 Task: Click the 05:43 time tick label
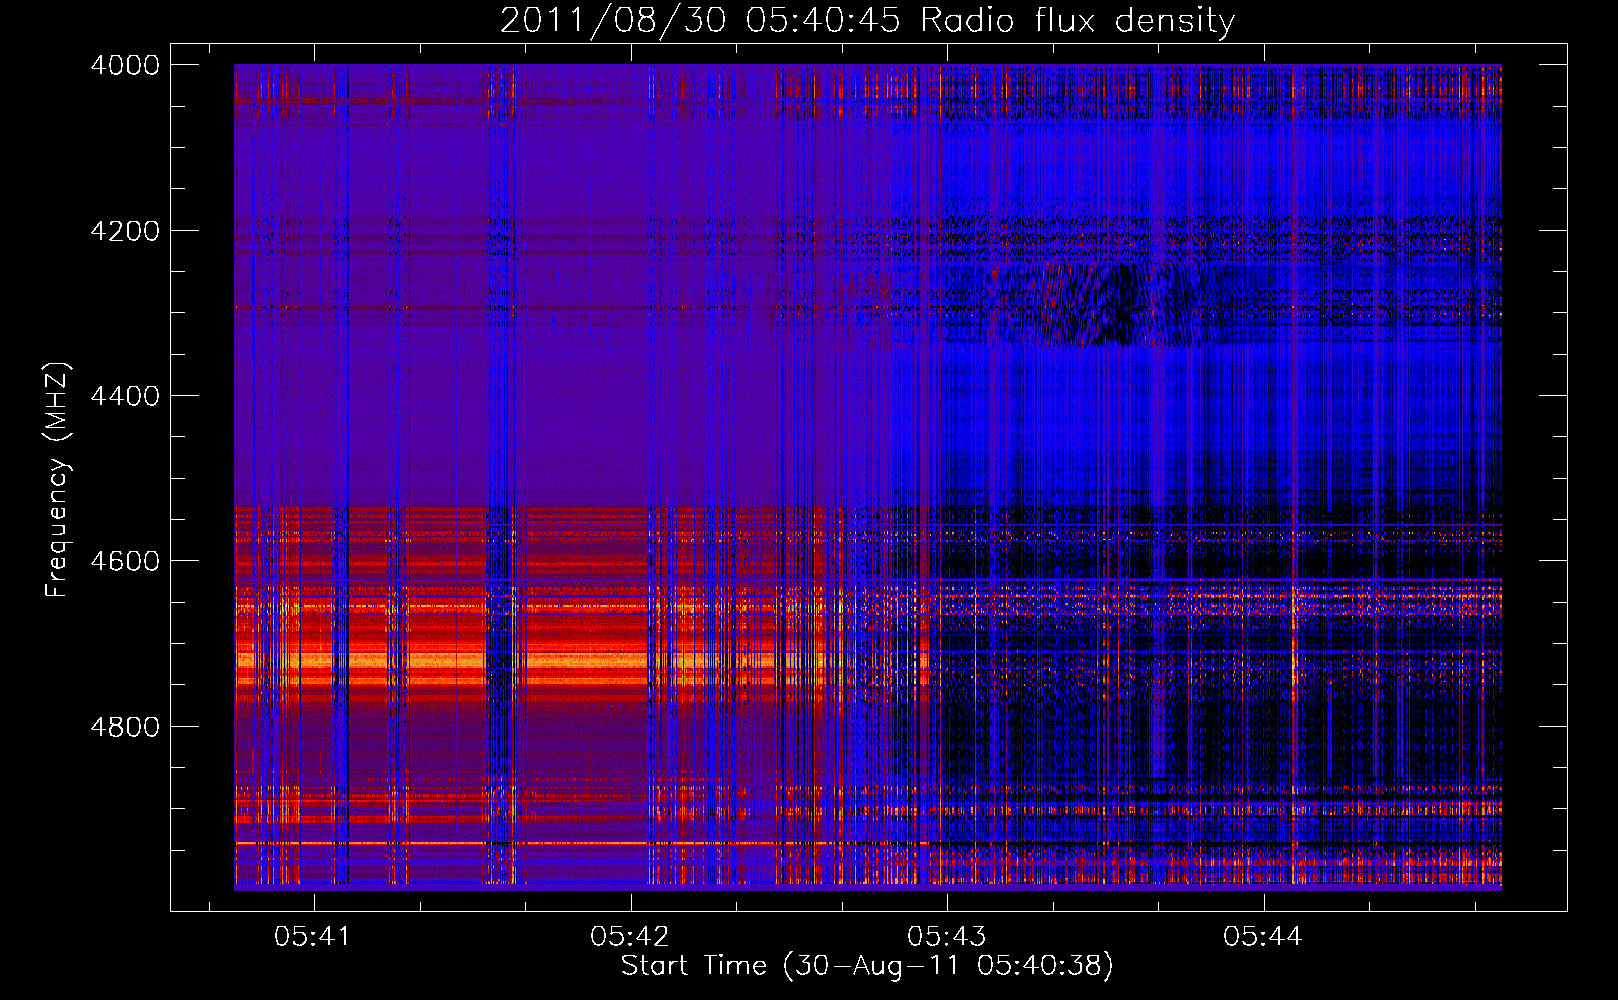click(x=946, y=937)
